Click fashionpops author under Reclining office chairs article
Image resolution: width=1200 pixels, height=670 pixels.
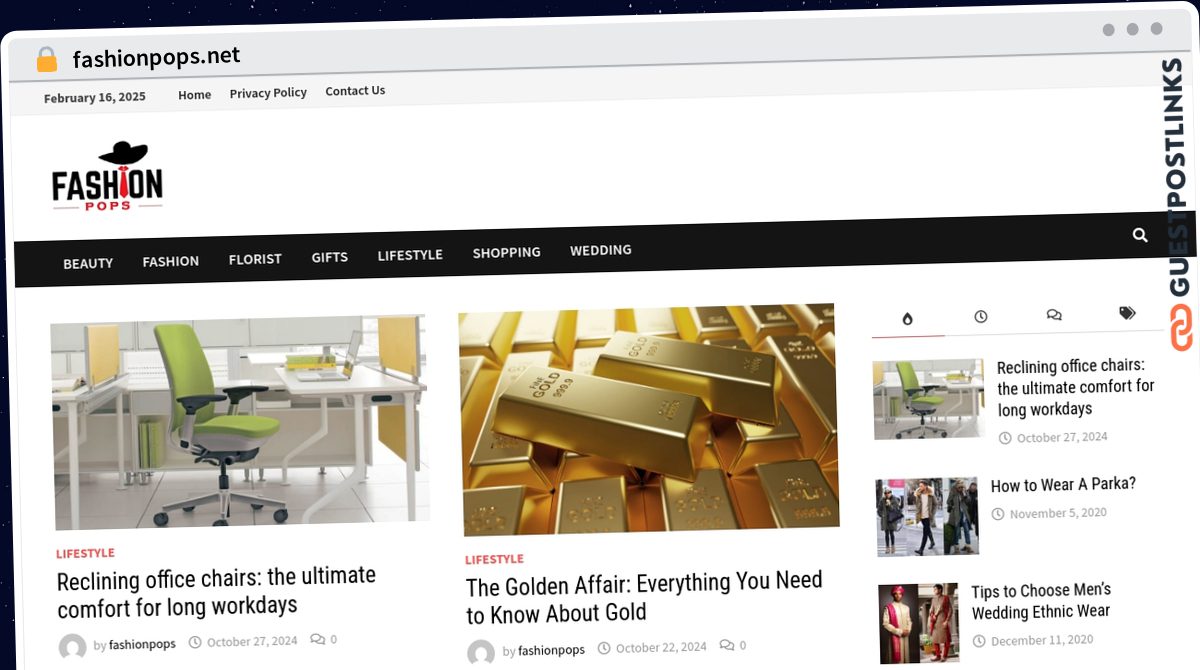tap(142, 645)
